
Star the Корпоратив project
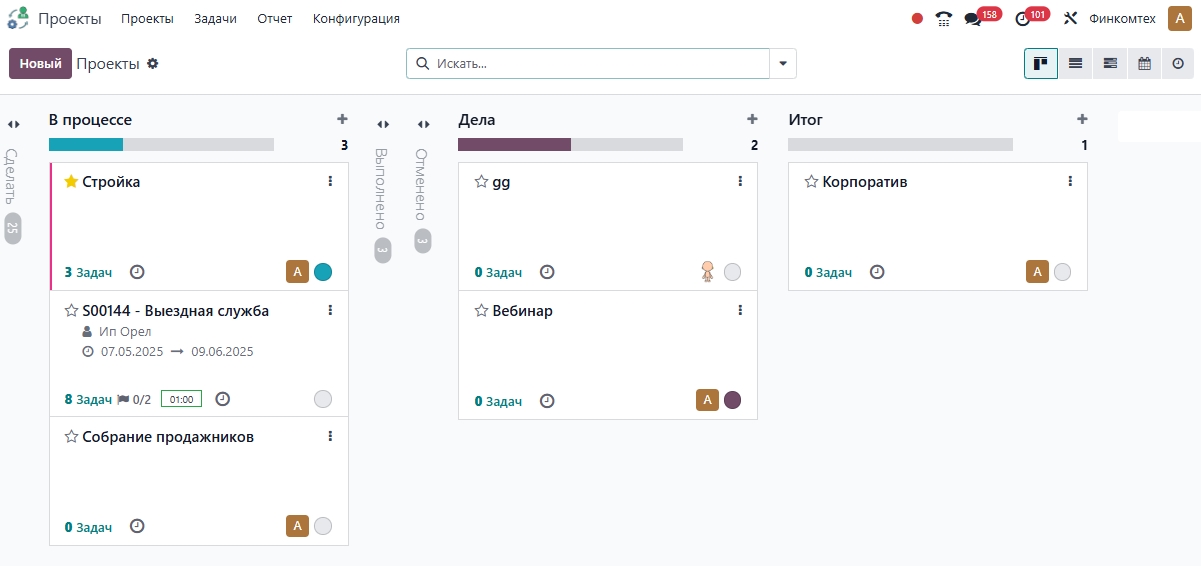coord(811,182)
